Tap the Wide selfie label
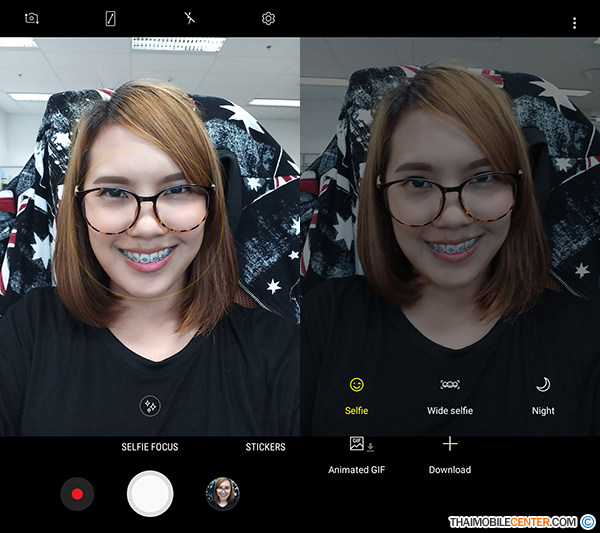This screenshot has height=533, width=600. [450, 411]
